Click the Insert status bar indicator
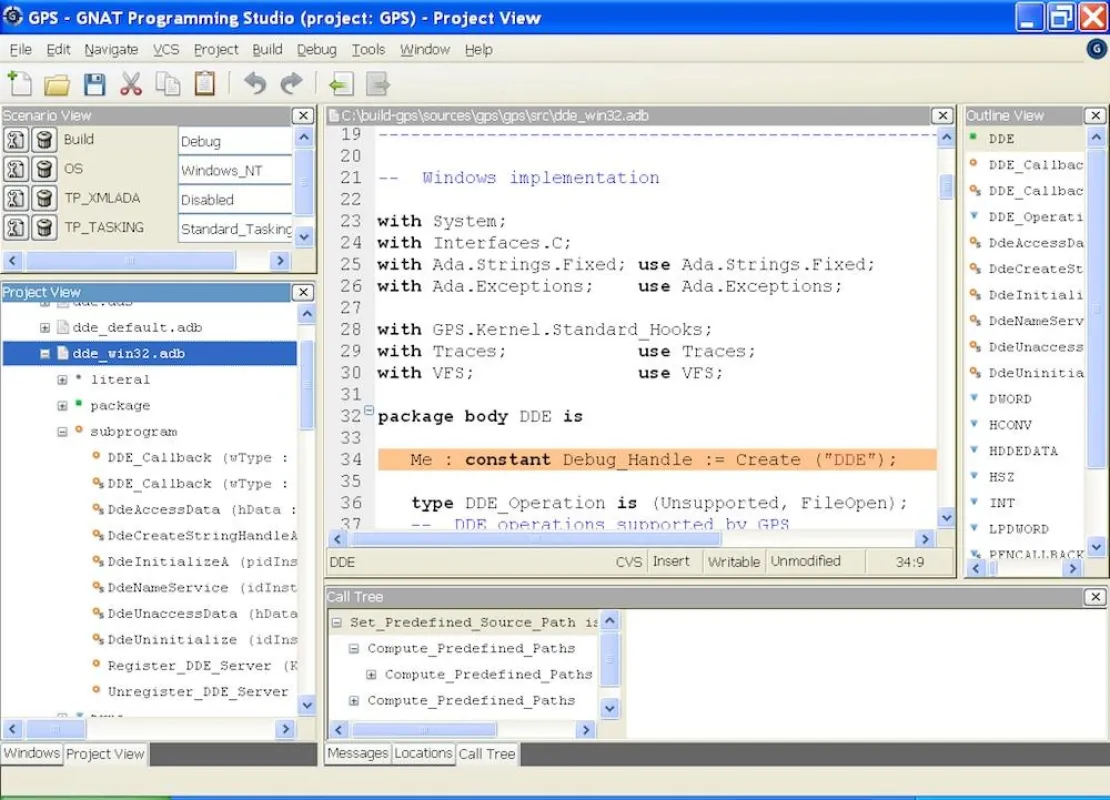Screen dimensions: 1110x800 (670, 561)
